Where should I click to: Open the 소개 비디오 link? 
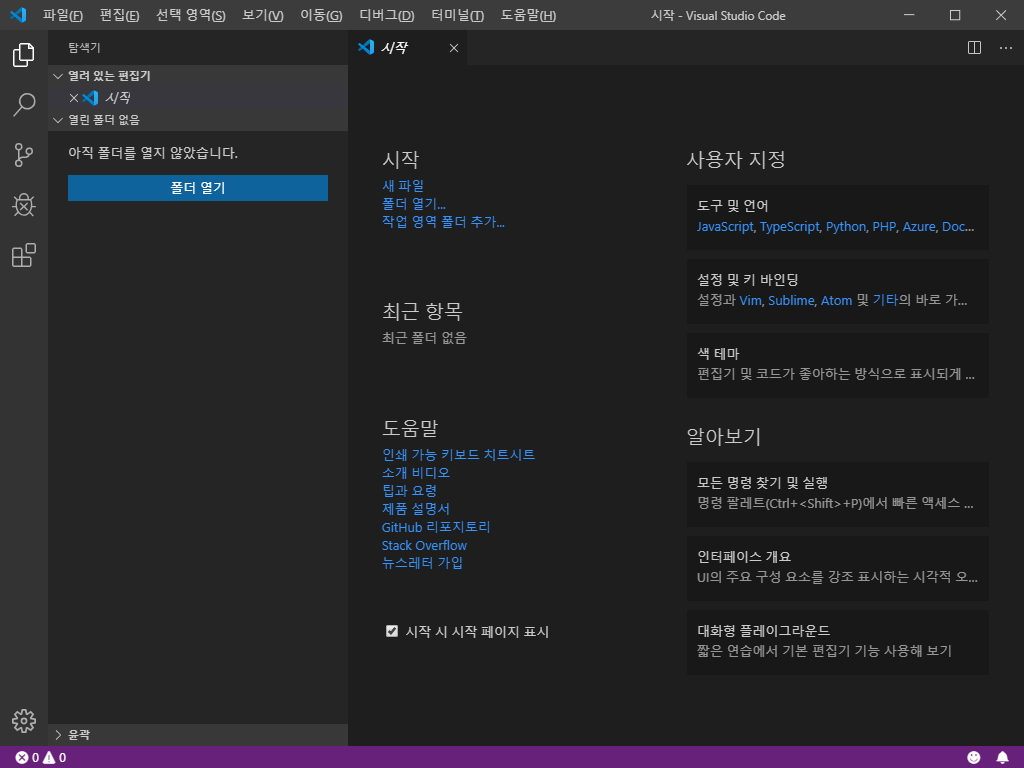pos(416,473)
